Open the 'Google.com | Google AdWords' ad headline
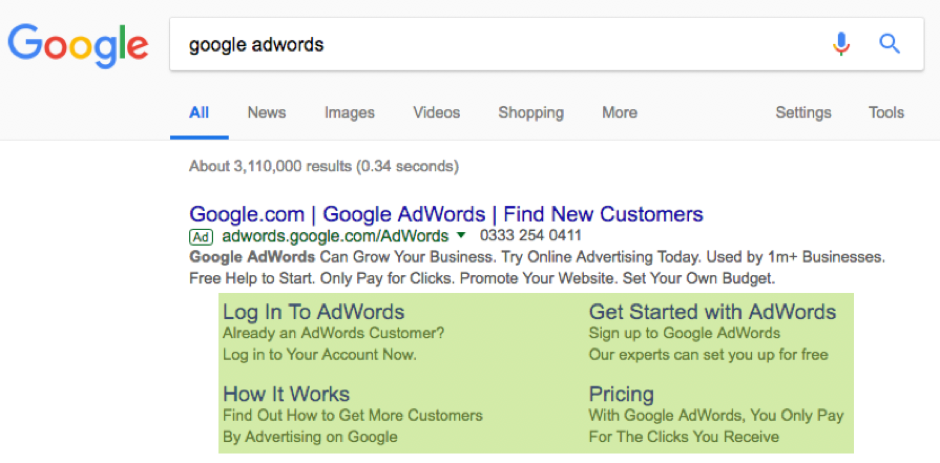 (446, 214)
